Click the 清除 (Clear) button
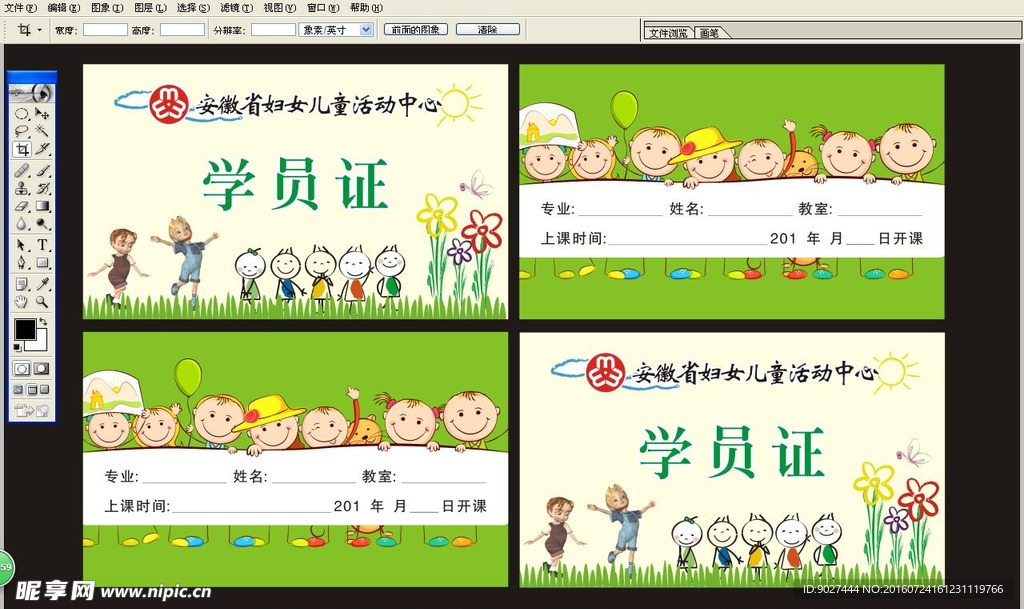Viewport: 1024px width, 609px height. pos(487,29)
